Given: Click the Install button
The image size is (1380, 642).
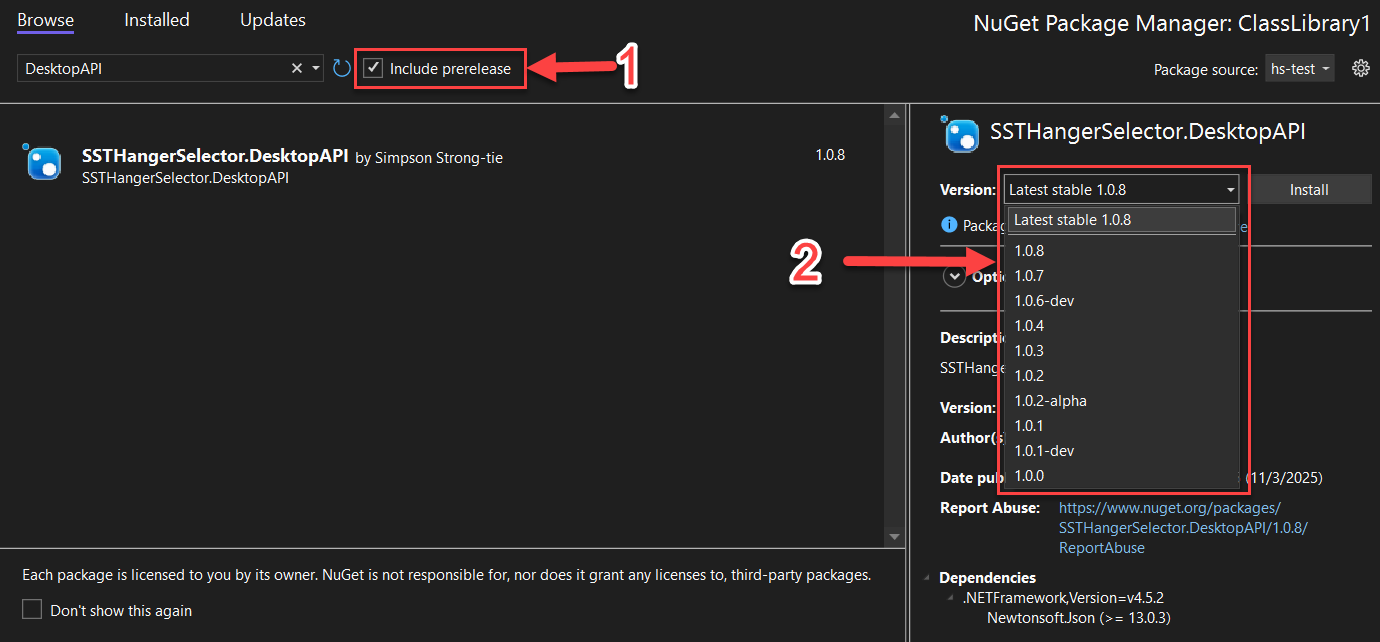Looking at the screenshot, I should 1310,189.
